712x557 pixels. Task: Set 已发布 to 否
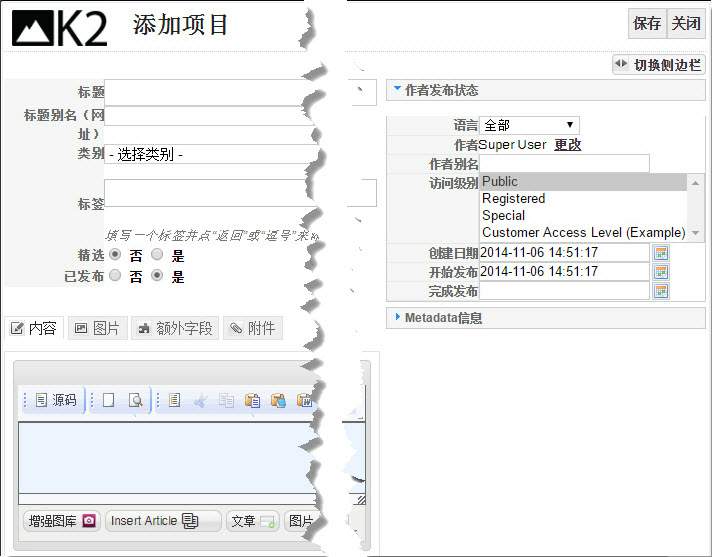(115, 276)
